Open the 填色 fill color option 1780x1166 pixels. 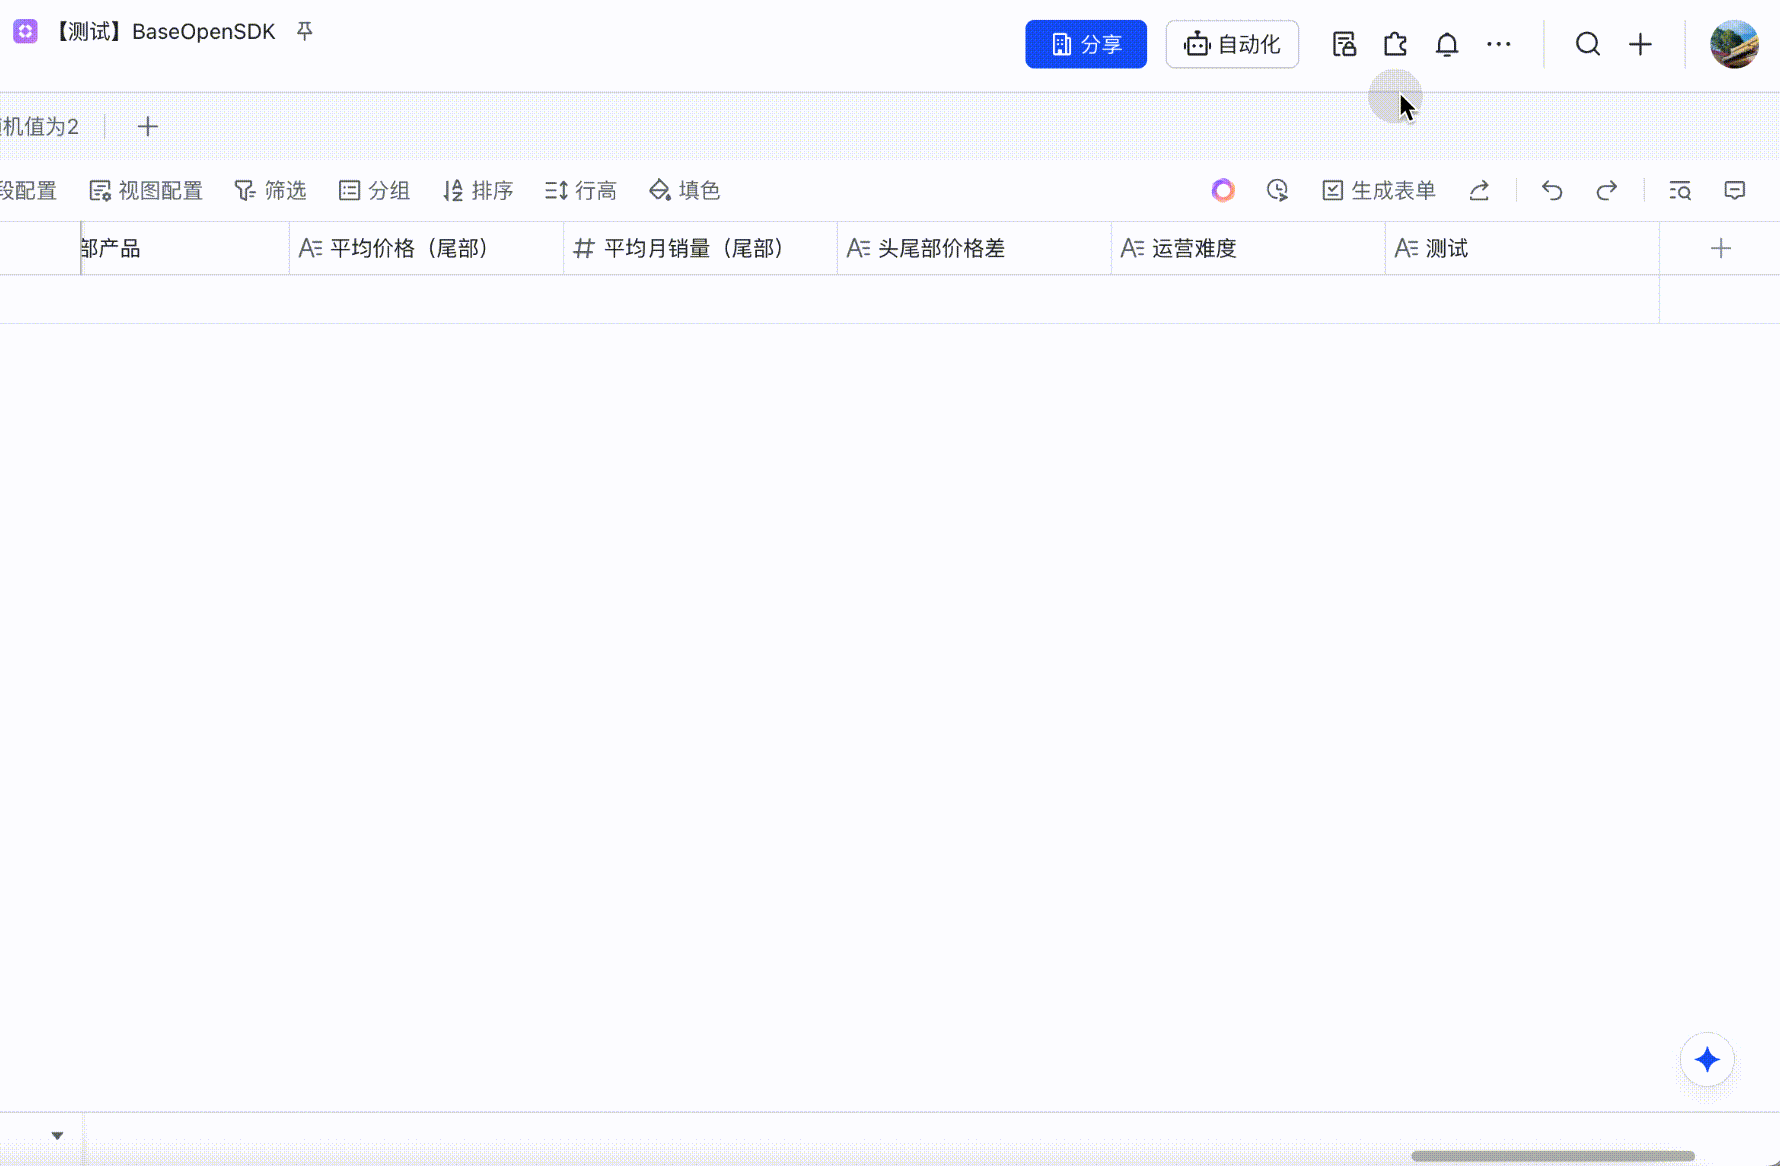684,191
